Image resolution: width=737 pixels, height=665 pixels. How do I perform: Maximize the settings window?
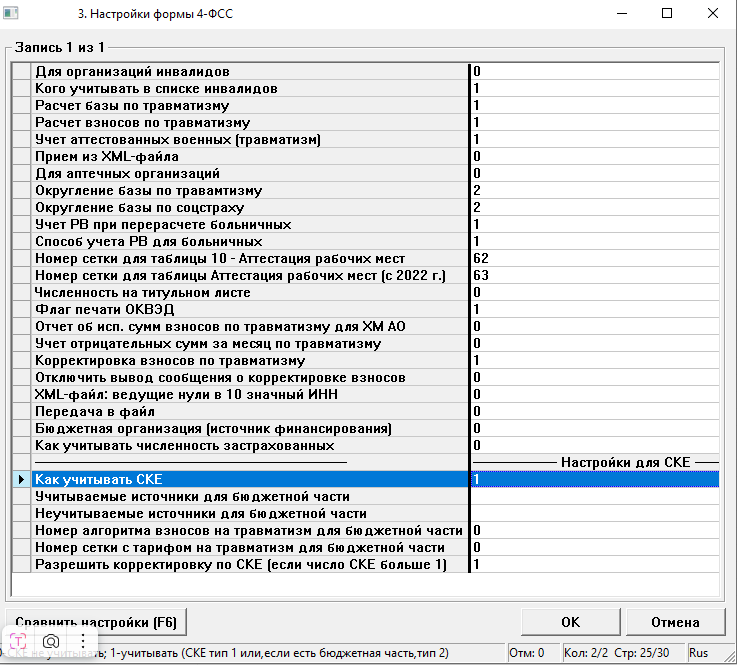tap(667, 15)
